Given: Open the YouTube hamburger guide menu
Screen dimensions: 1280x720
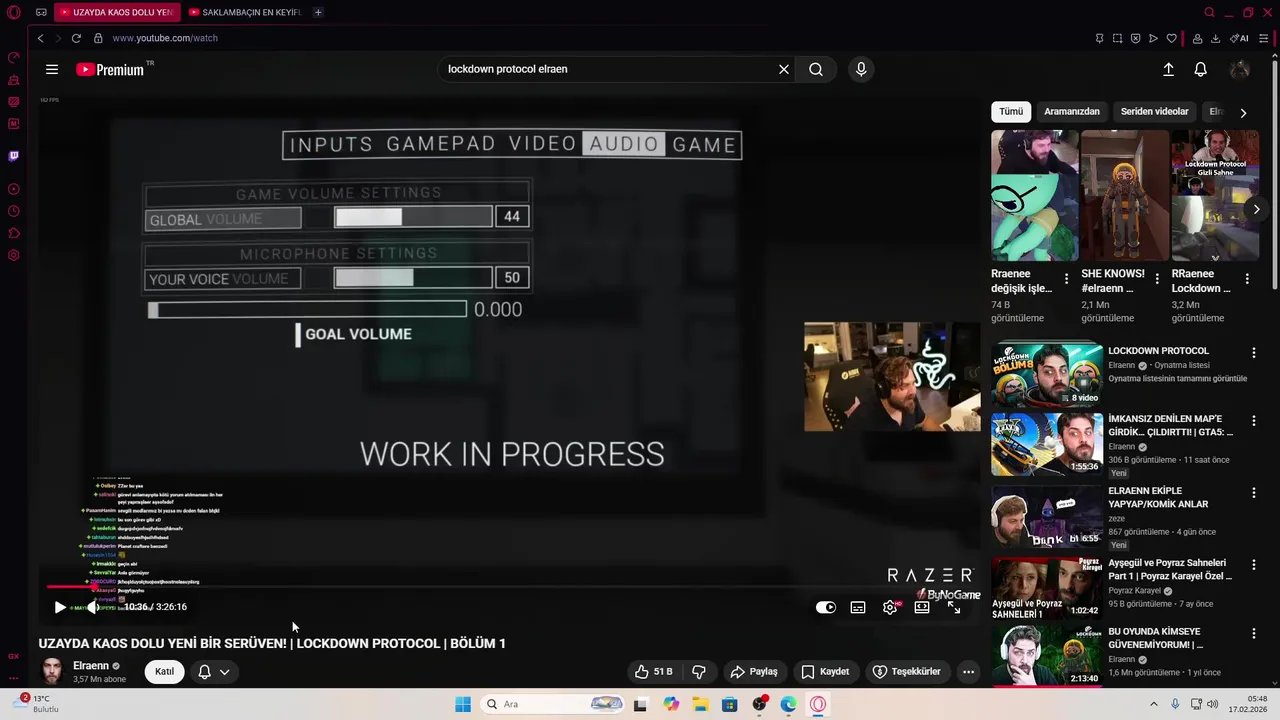Looking at the screenshot, I should (x=52, y=69).
